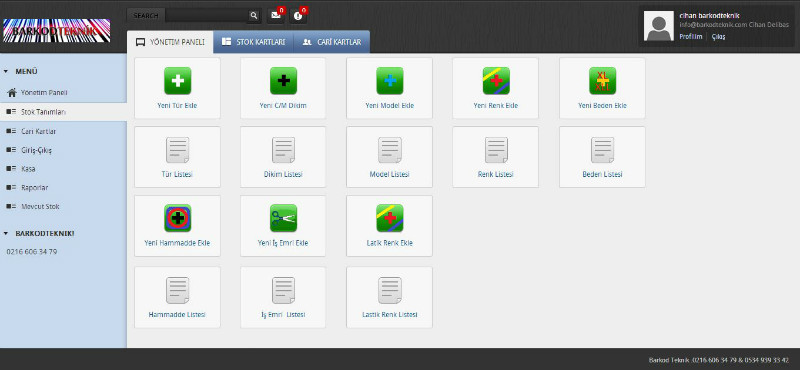This screenshot has height=370, width=800.
Task: Click the Yeni Model Ekle label
Action: click(390, 106)
